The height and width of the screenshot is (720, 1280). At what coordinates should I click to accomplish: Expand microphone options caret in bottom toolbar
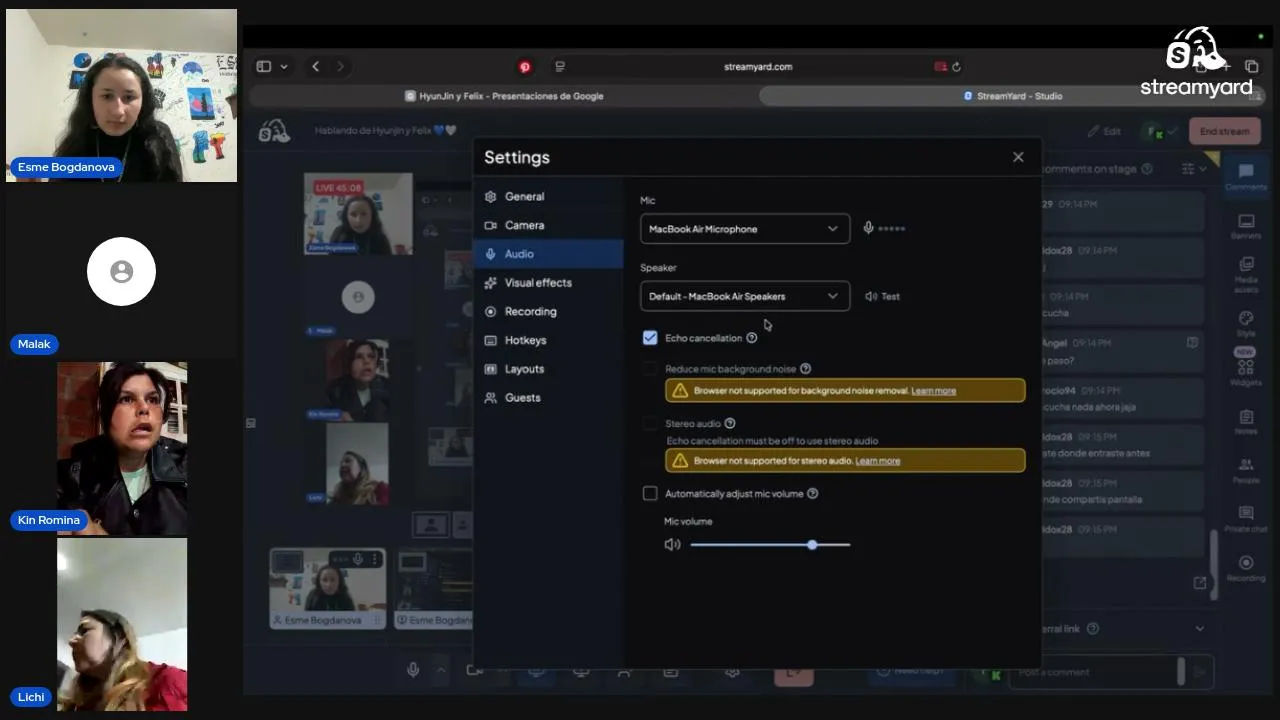click(x=440, y=670)
